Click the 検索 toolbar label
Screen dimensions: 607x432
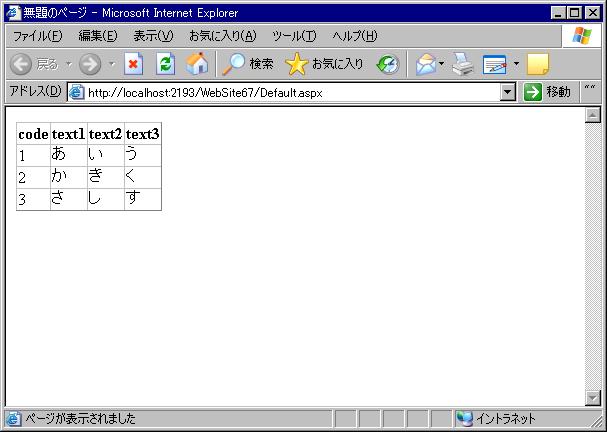(x=261, y=64)
